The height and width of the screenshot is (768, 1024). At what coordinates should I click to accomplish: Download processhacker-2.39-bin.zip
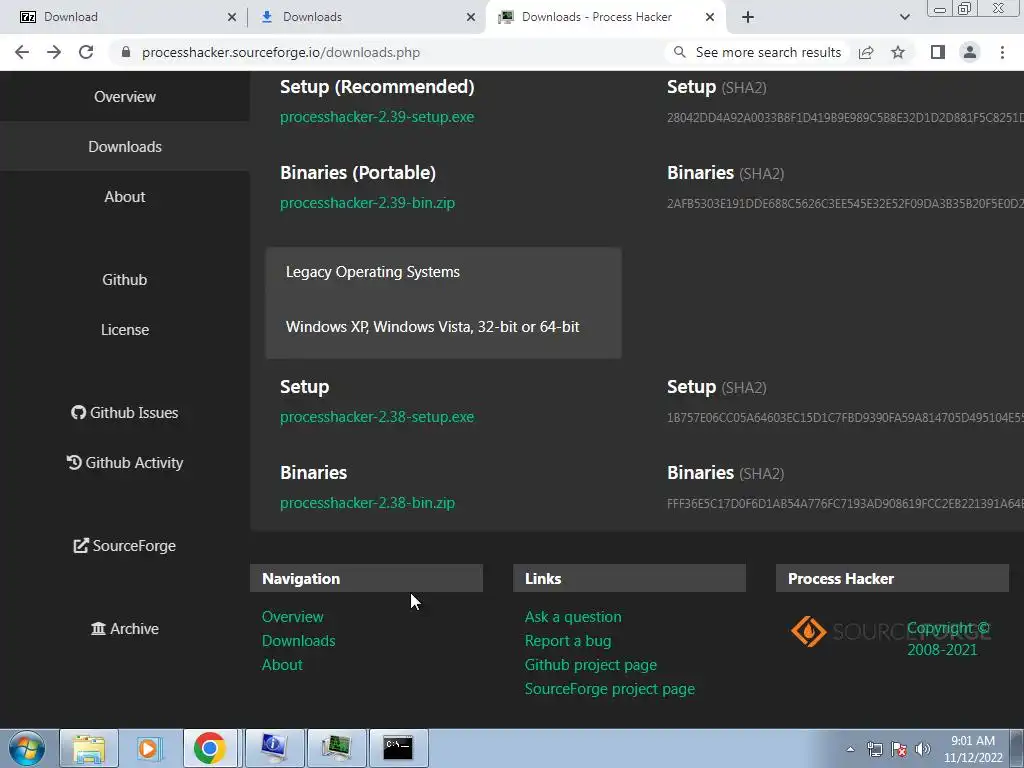click(367, 203)
